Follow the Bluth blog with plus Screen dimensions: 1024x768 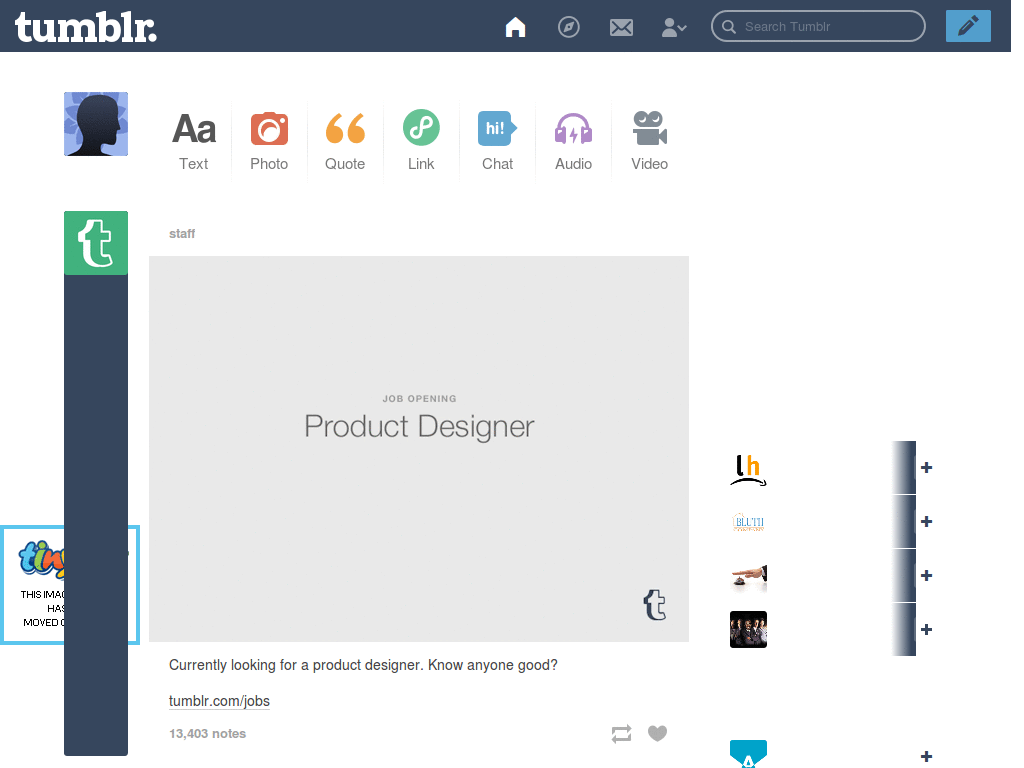926,521
